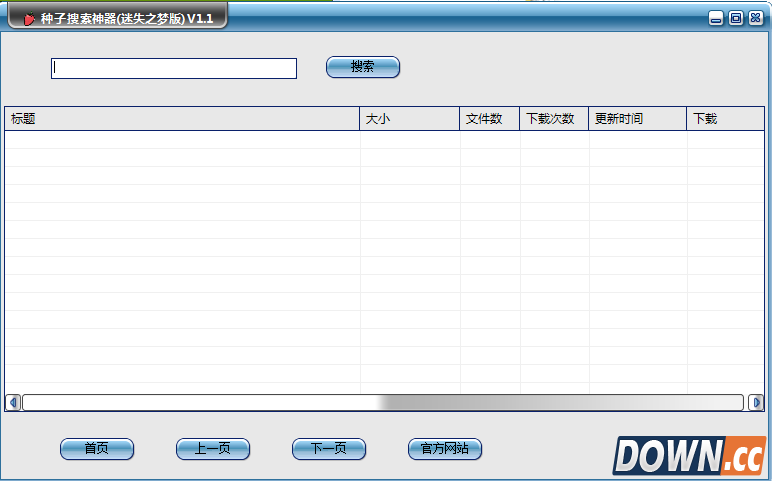The height and width of the screenshot is (481, 772).
Task: Focus the search keyword input field
Action: point(174,68)
